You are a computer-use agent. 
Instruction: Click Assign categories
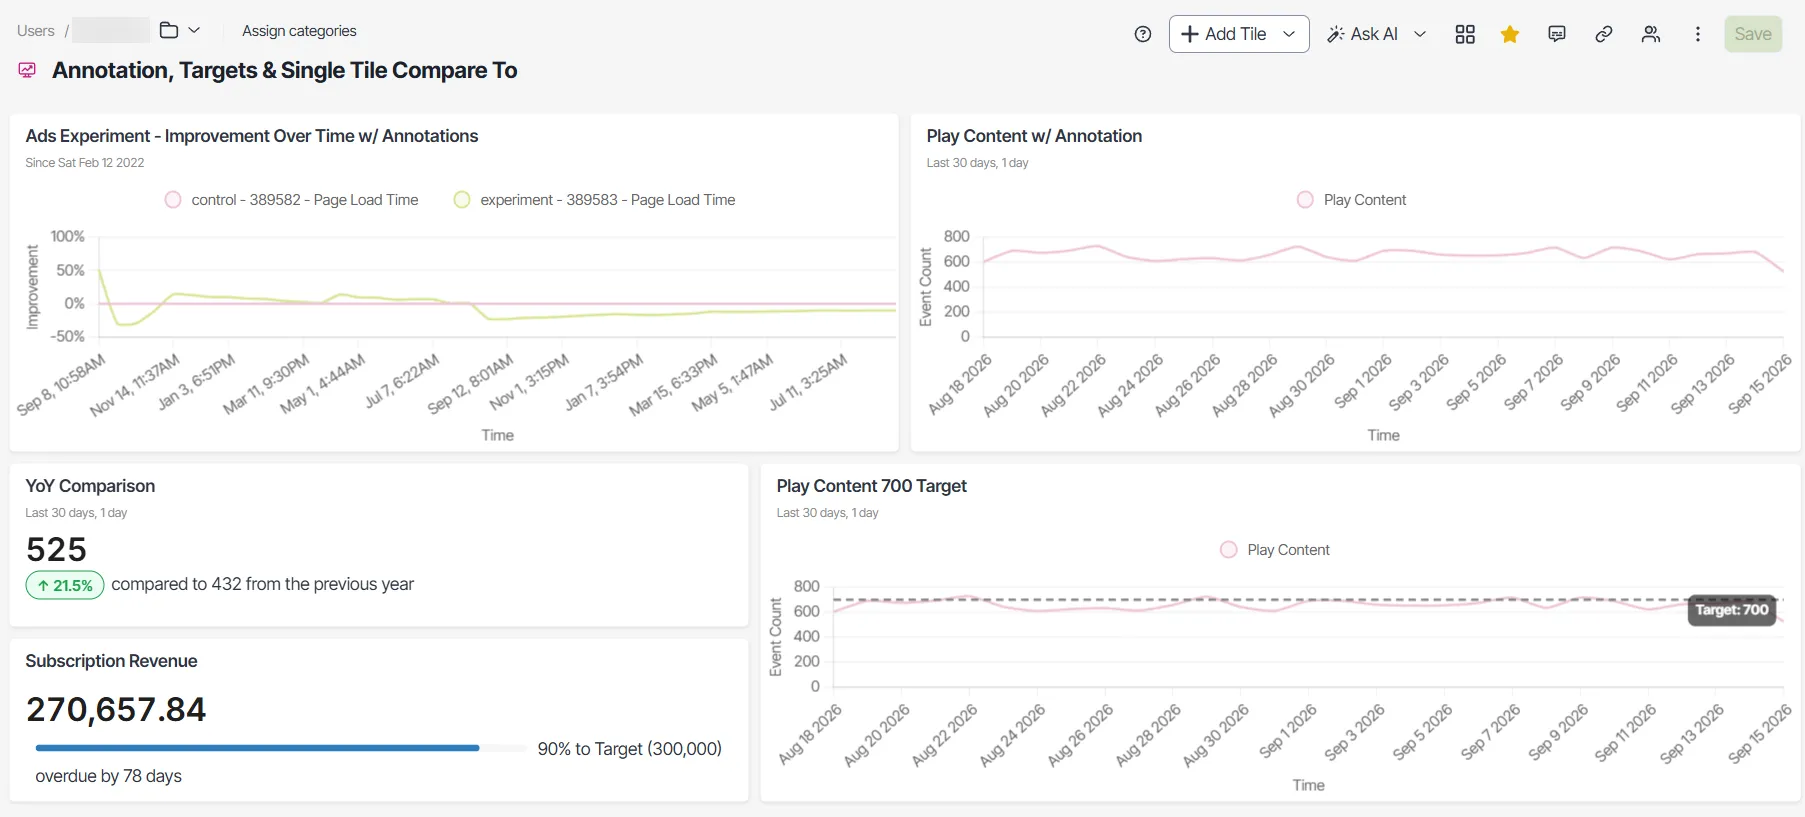coord(299,31)
